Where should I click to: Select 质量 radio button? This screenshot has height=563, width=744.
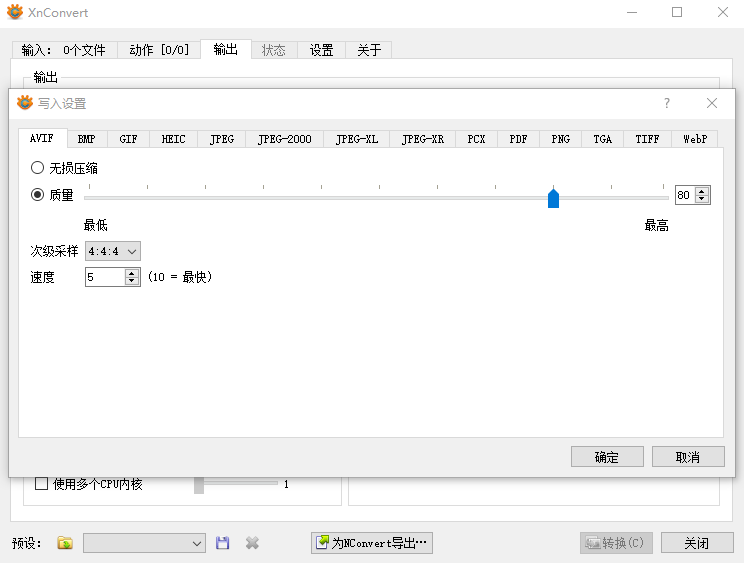click(x=37, y=195)
